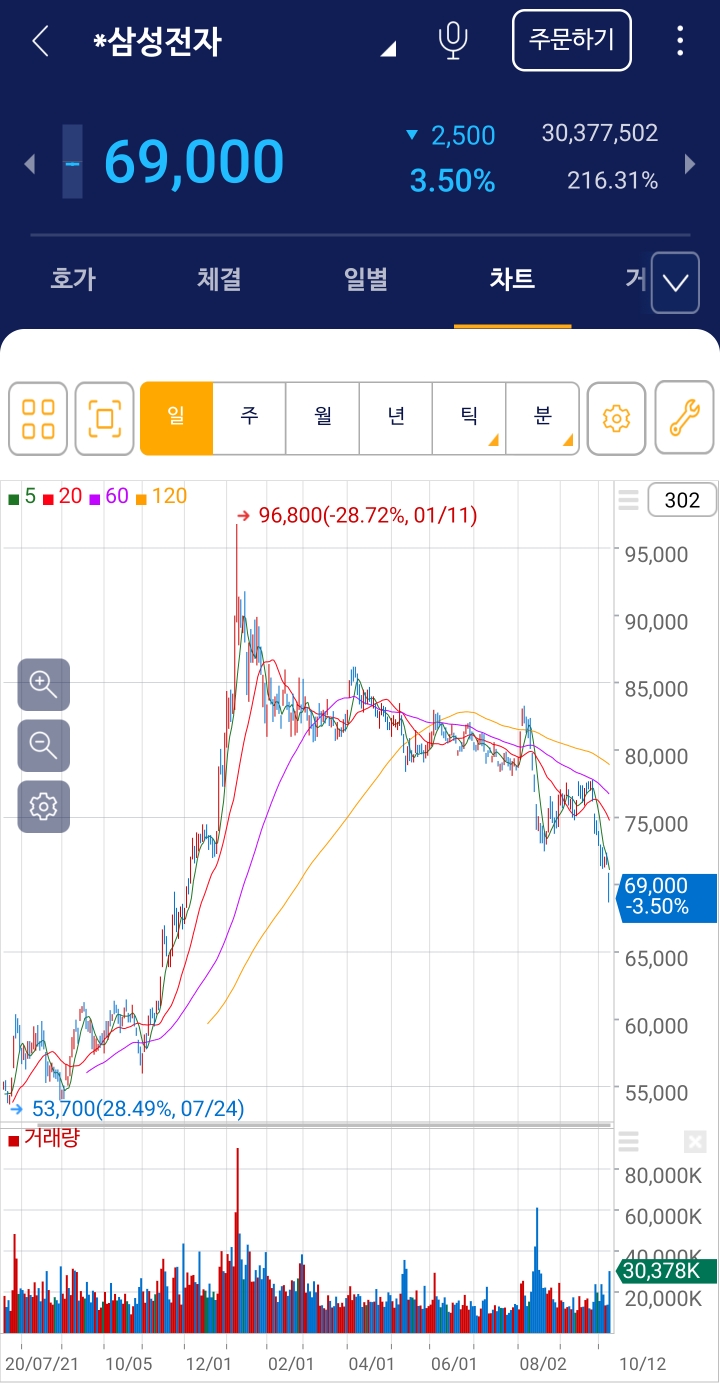Image resolution: width=720 pixels, height=1383 pixels.
Task: Tap the 60-day moving average legend
Action: [x=109, y=496]
